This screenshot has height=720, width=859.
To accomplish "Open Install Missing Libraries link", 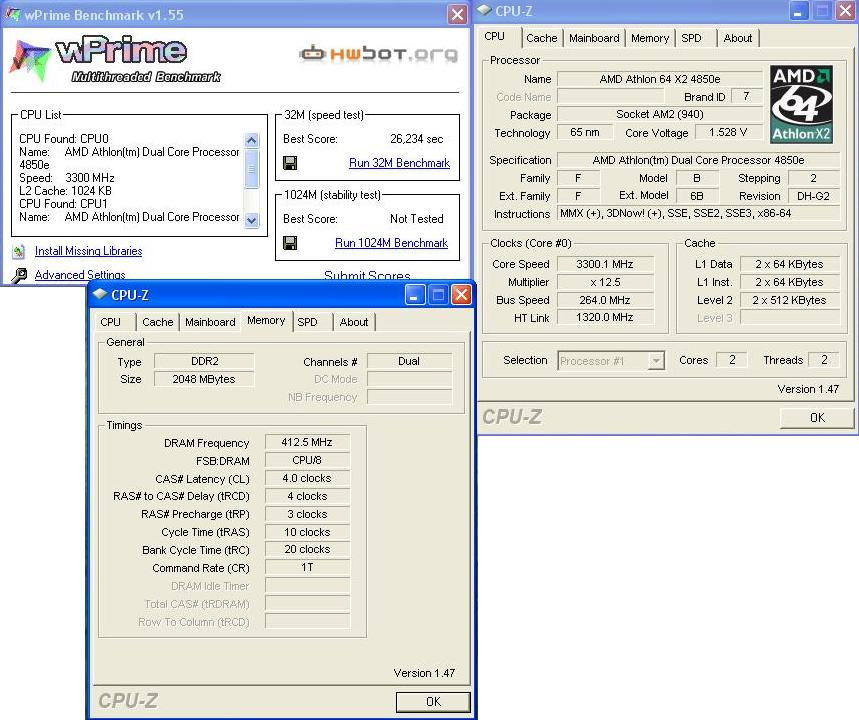I will click(x=88, y=251).
